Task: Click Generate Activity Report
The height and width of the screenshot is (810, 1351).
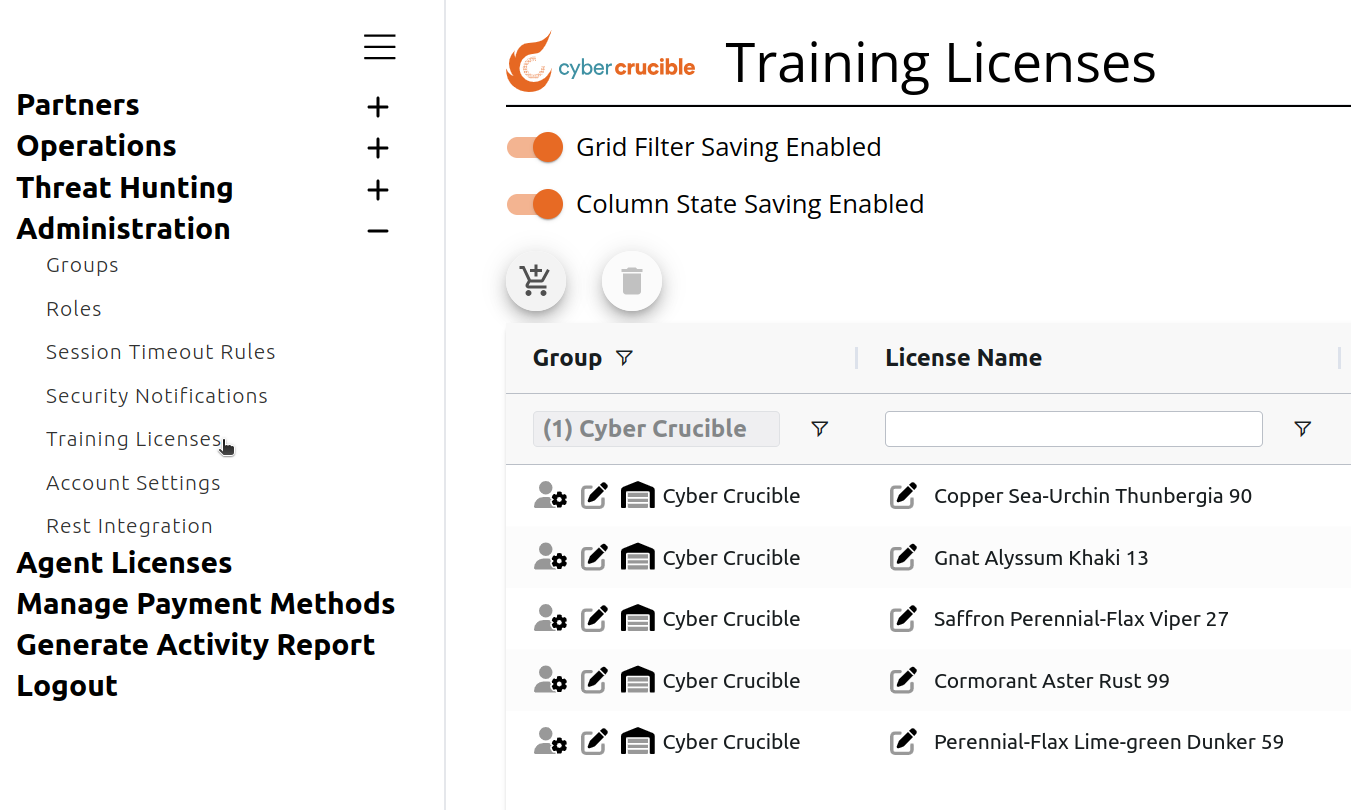Action: [196, 645]
